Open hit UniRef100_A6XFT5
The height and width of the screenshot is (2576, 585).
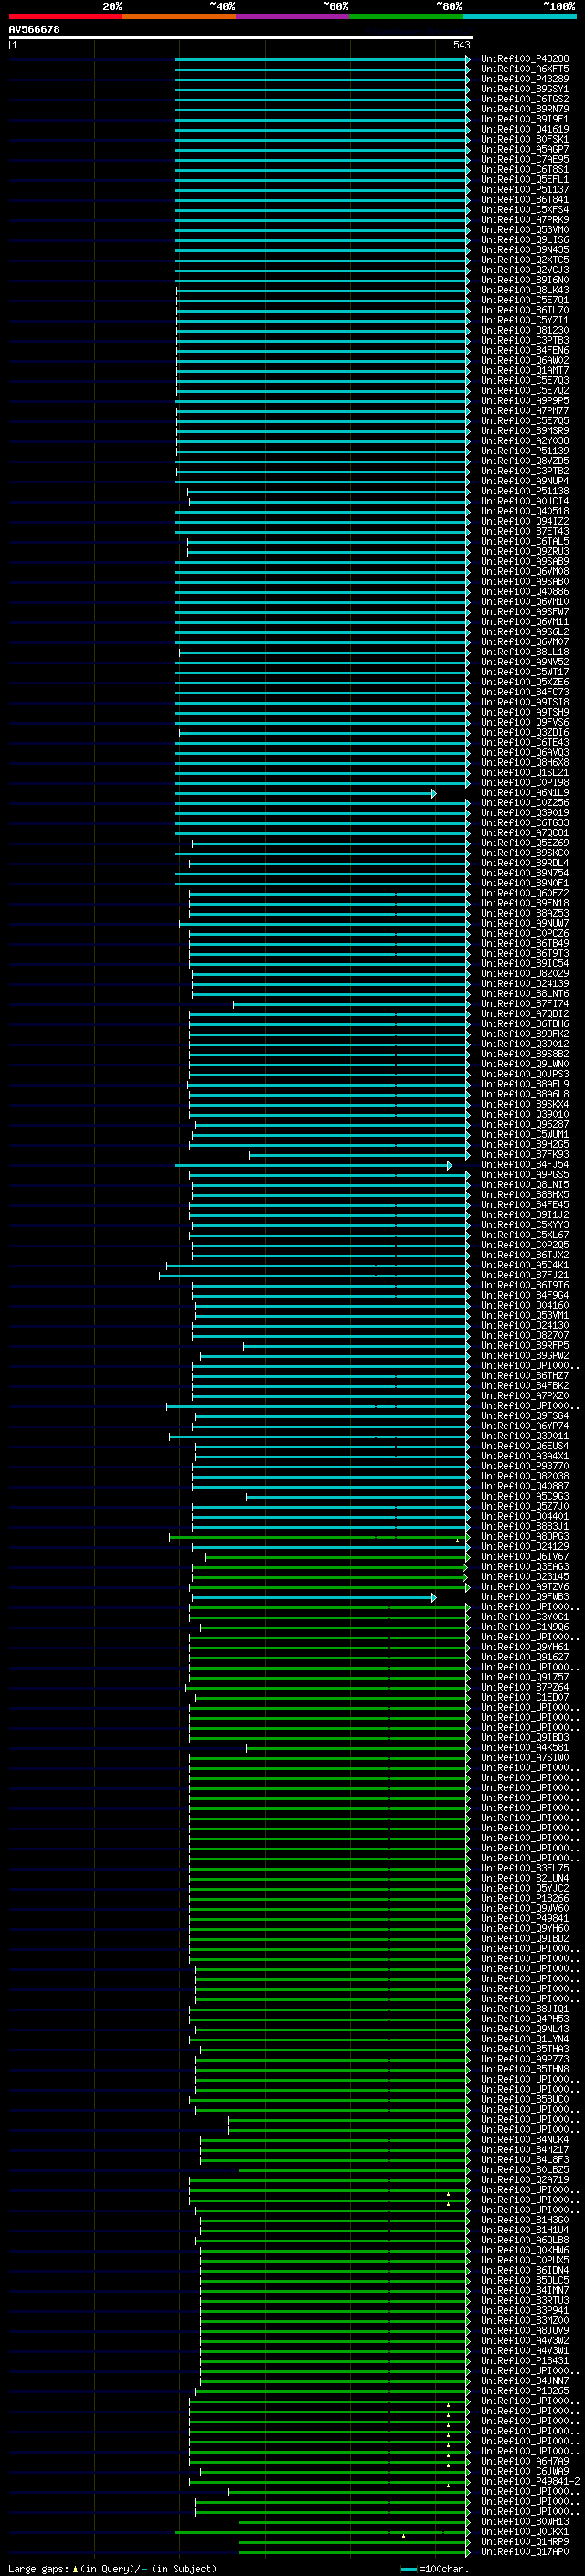pos(524,69)
